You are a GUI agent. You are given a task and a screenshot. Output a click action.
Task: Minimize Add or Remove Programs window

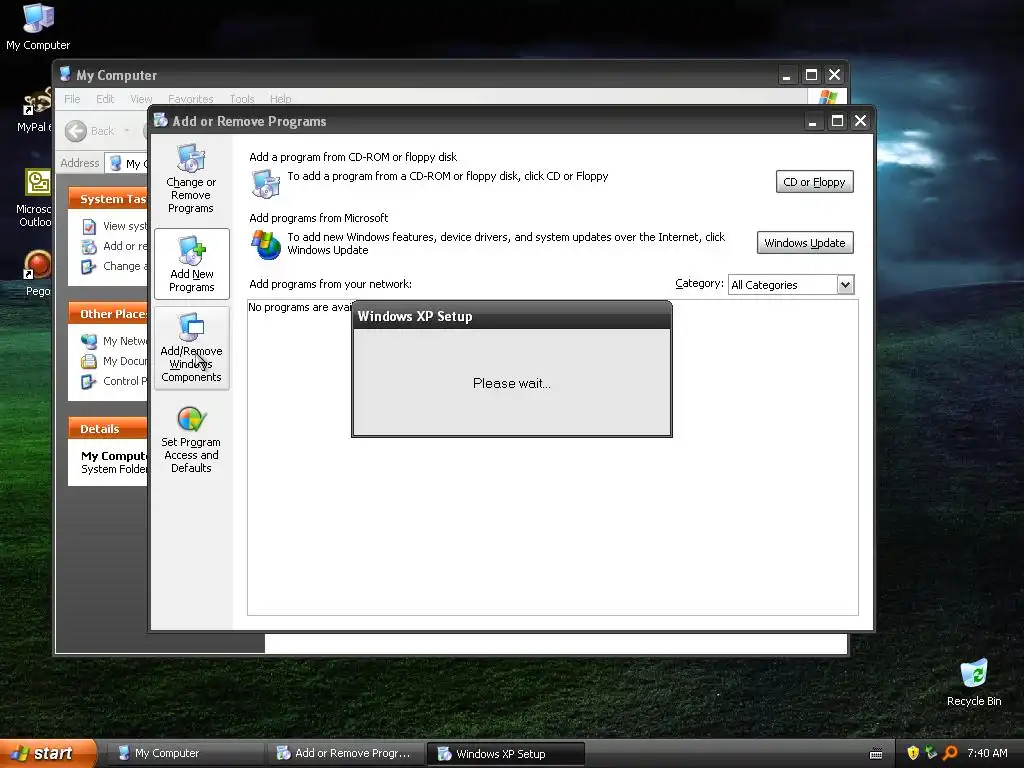[x=812, y=121]
